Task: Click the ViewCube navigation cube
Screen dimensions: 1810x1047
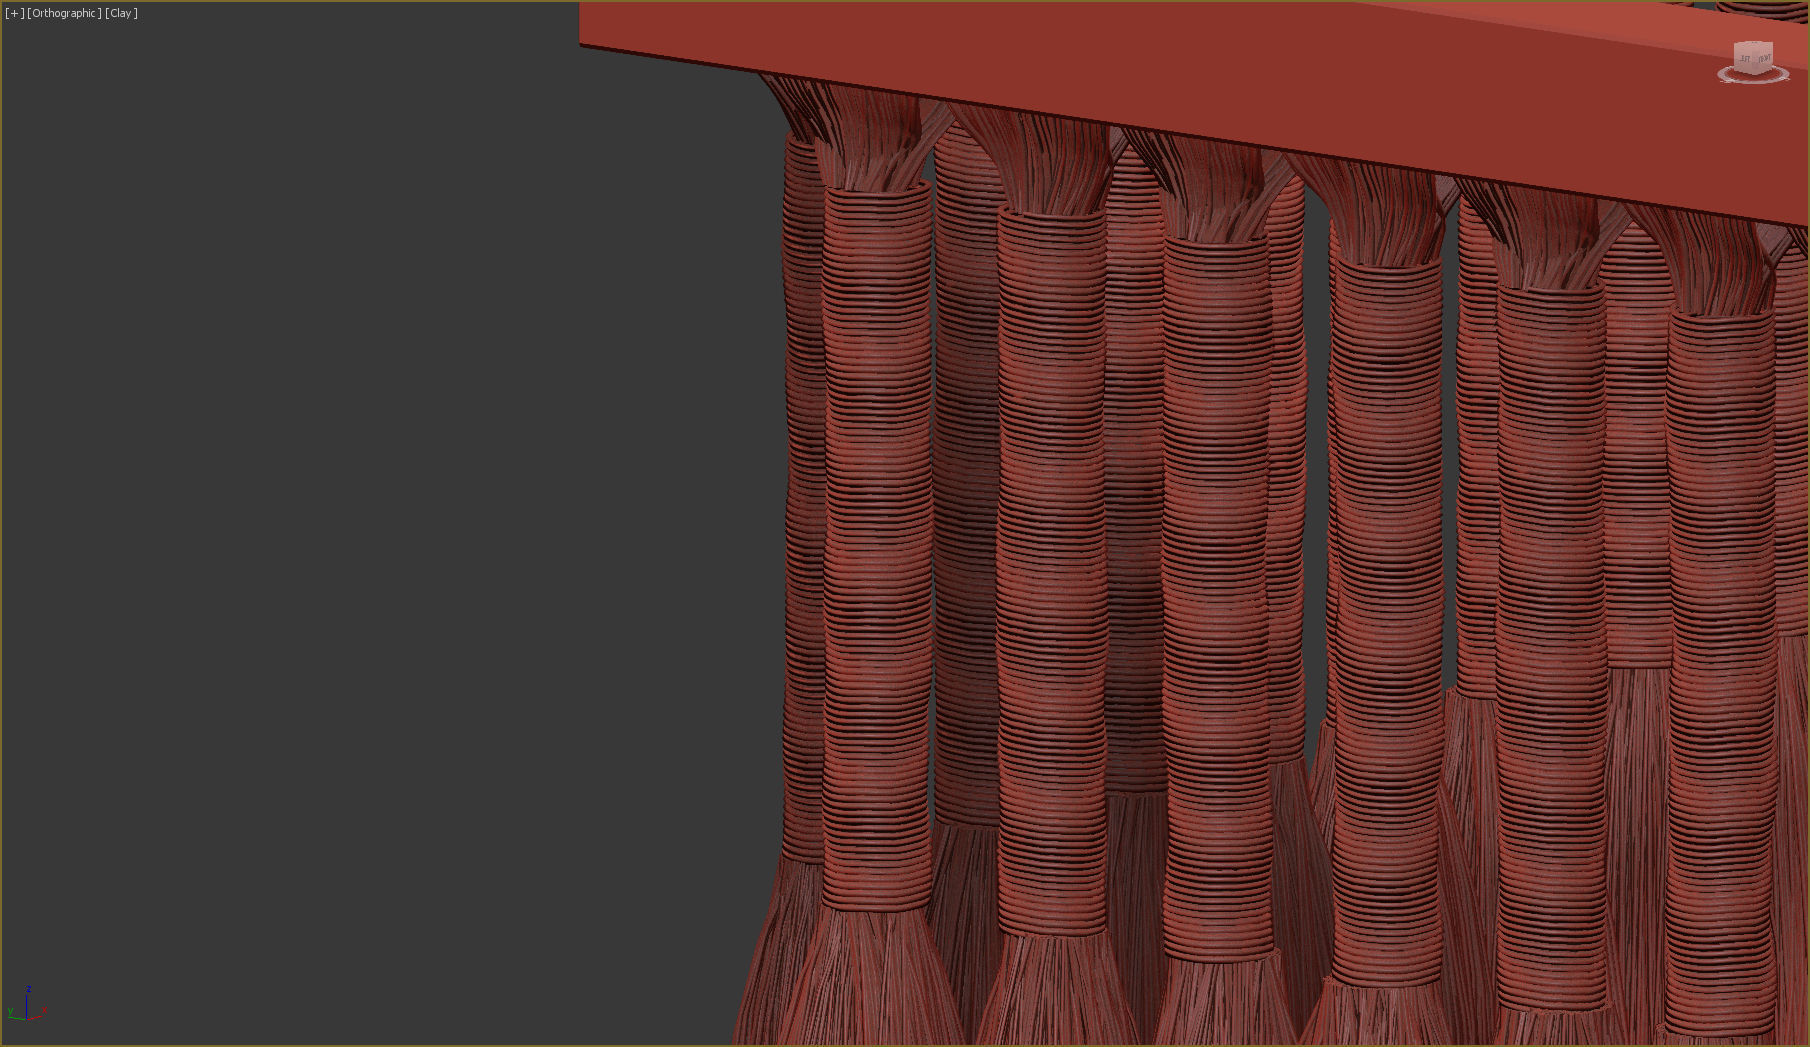Action: [x=1753, y=56]
